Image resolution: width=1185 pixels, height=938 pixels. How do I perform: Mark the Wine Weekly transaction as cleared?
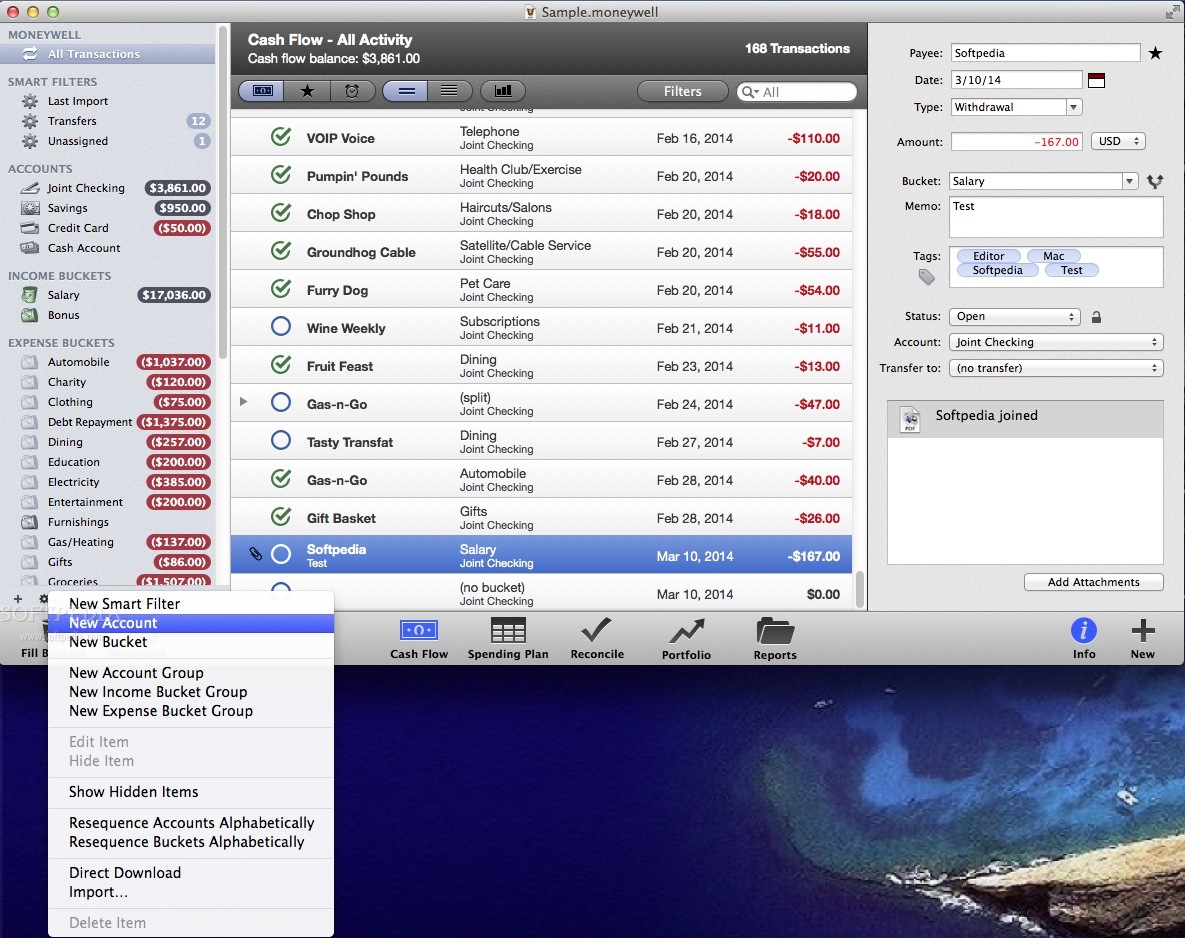tap(281, 328)
